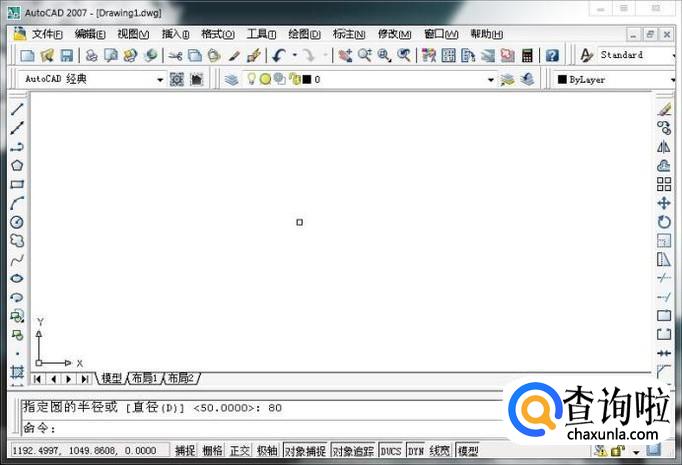Select the Ellipse tool
Viewport: 682px width, 465px height.
click(17, 278)
